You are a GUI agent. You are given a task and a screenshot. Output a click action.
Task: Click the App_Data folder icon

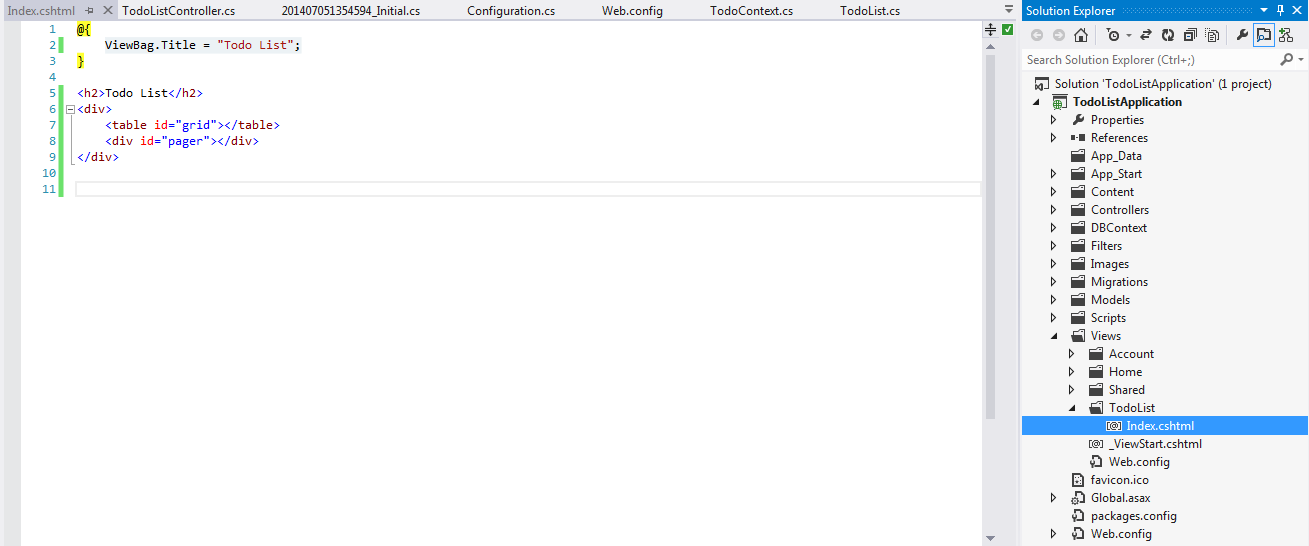click(x=1078, y=156)
